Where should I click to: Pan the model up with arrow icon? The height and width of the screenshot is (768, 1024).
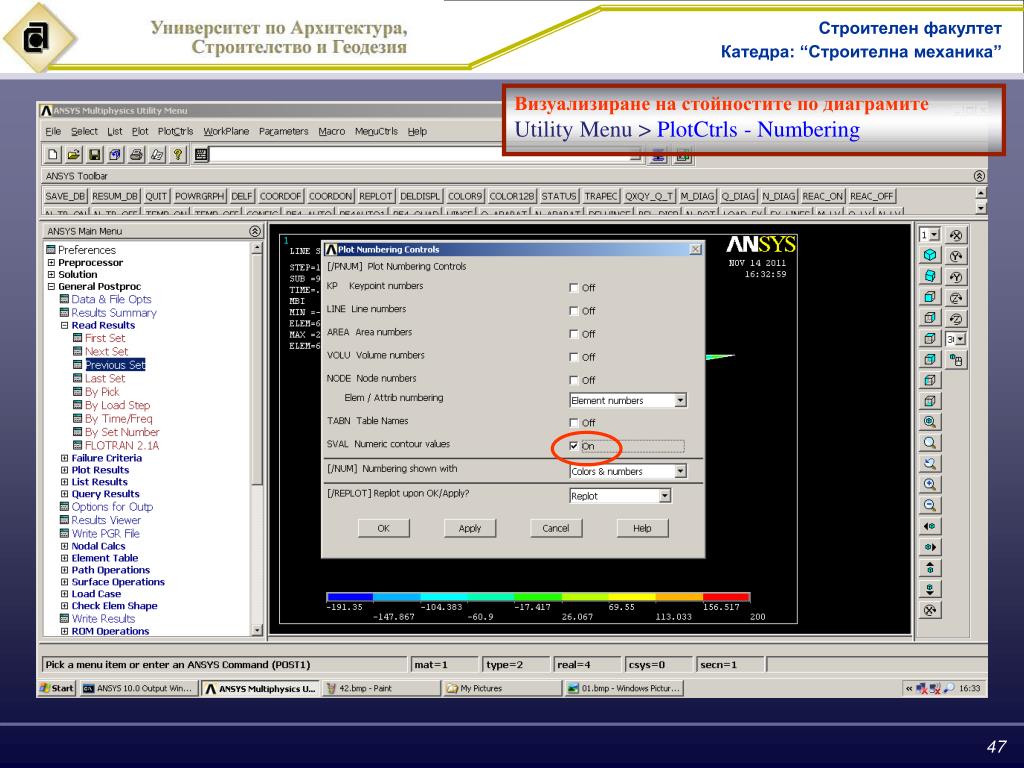[x=930, y=568]
